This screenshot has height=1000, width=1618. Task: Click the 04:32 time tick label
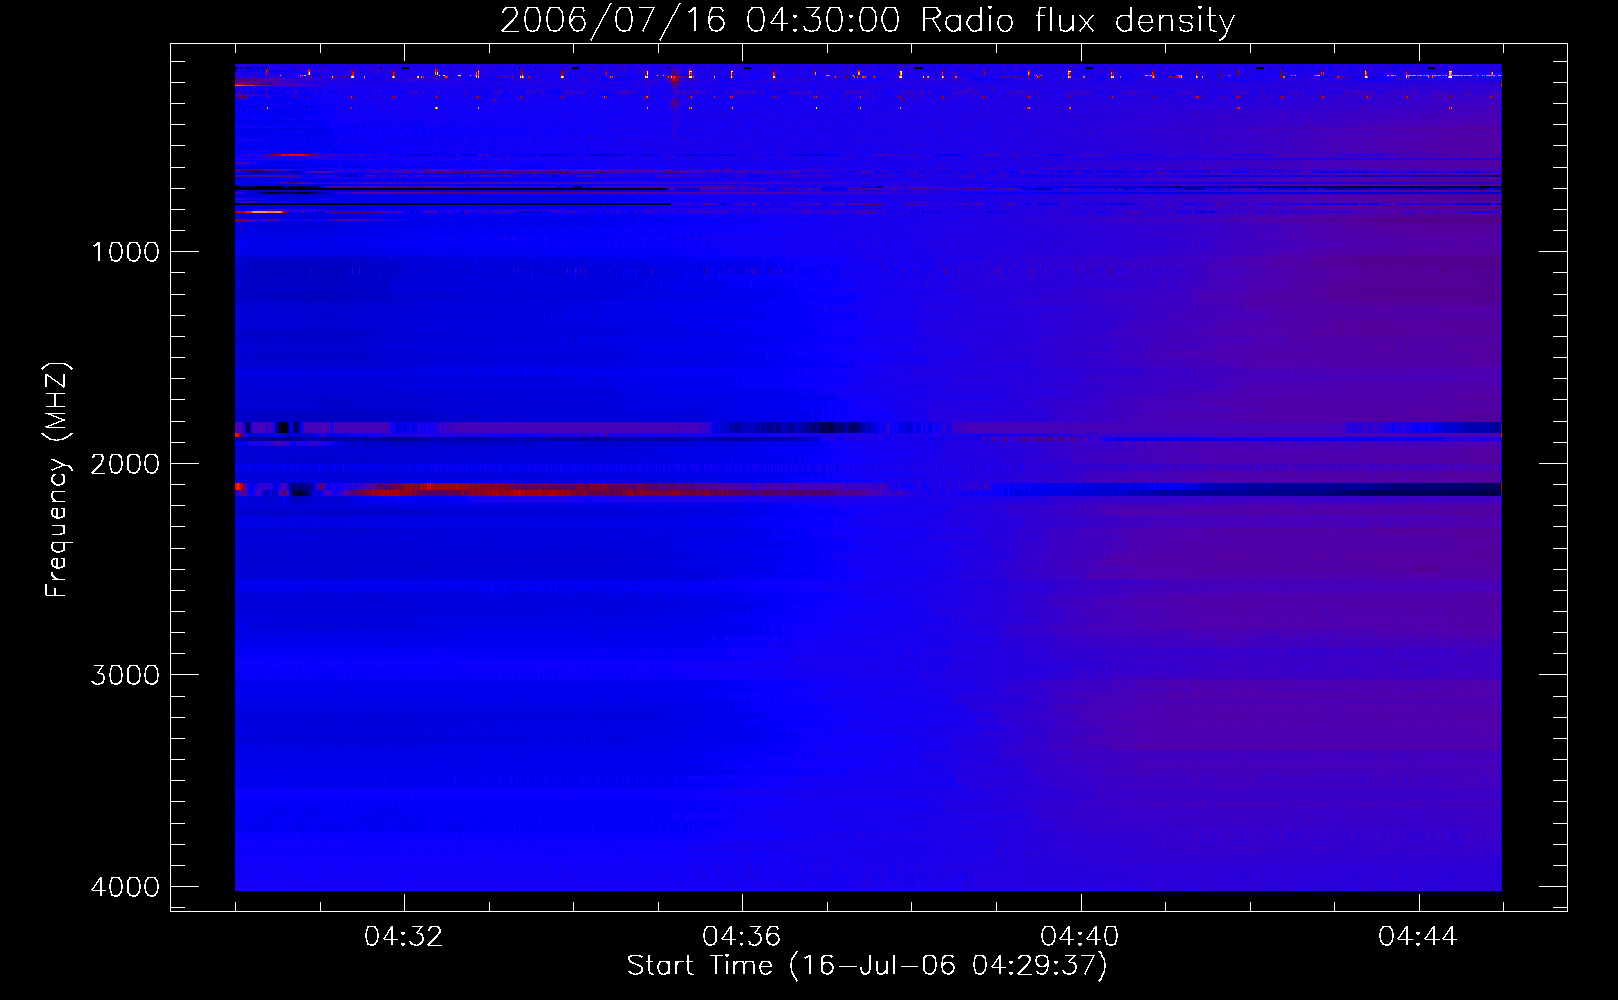coord(404,937)
